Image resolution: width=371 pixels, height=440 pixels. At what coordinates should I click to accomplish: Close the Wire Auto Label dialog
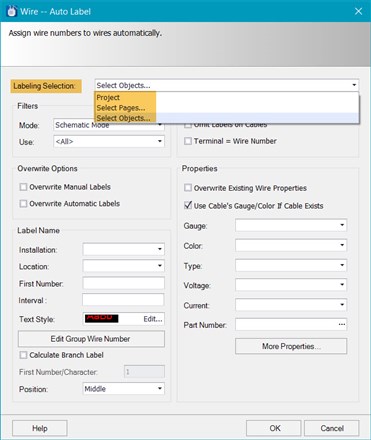[358, 11]
